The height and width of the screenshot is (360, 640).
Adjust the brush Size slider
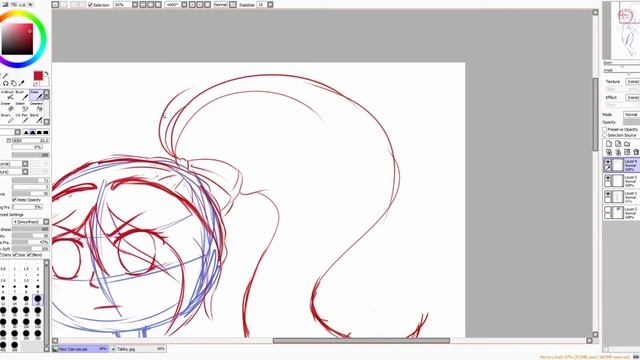(x=31, y=140)
